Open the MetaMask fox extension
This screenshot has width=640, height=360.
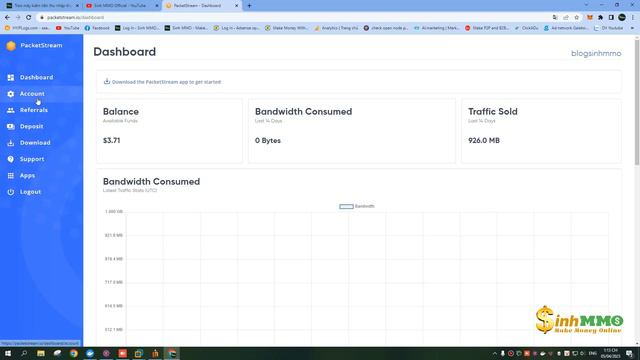(589, 17)
